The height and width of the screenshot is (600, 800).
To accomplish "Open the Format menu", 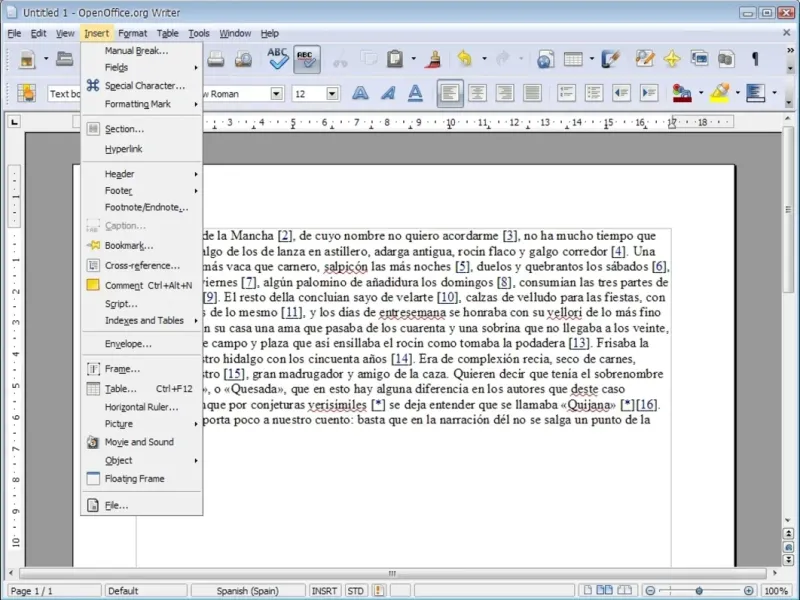I will tap(133, 33).
